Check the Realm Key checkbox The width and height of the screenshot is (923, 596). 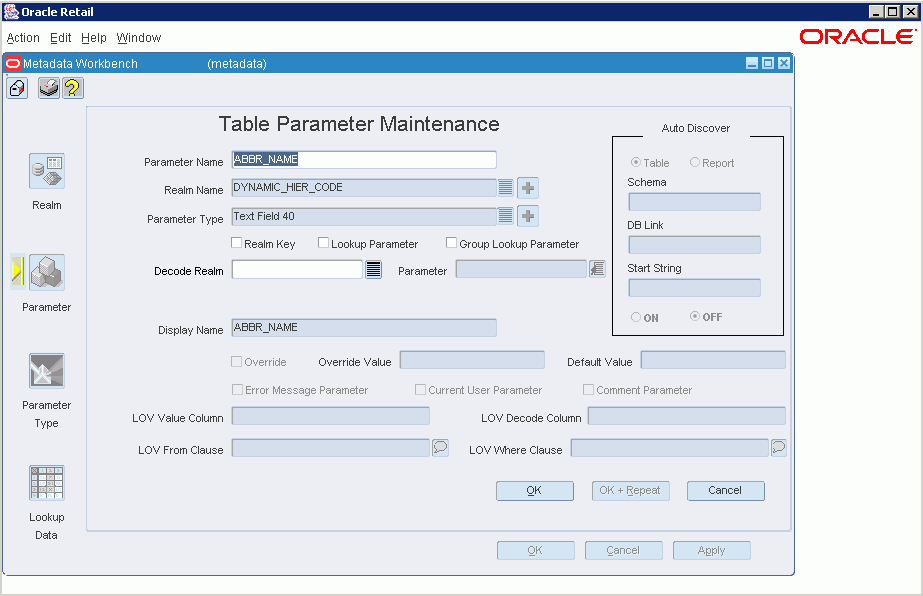point(237,243)
